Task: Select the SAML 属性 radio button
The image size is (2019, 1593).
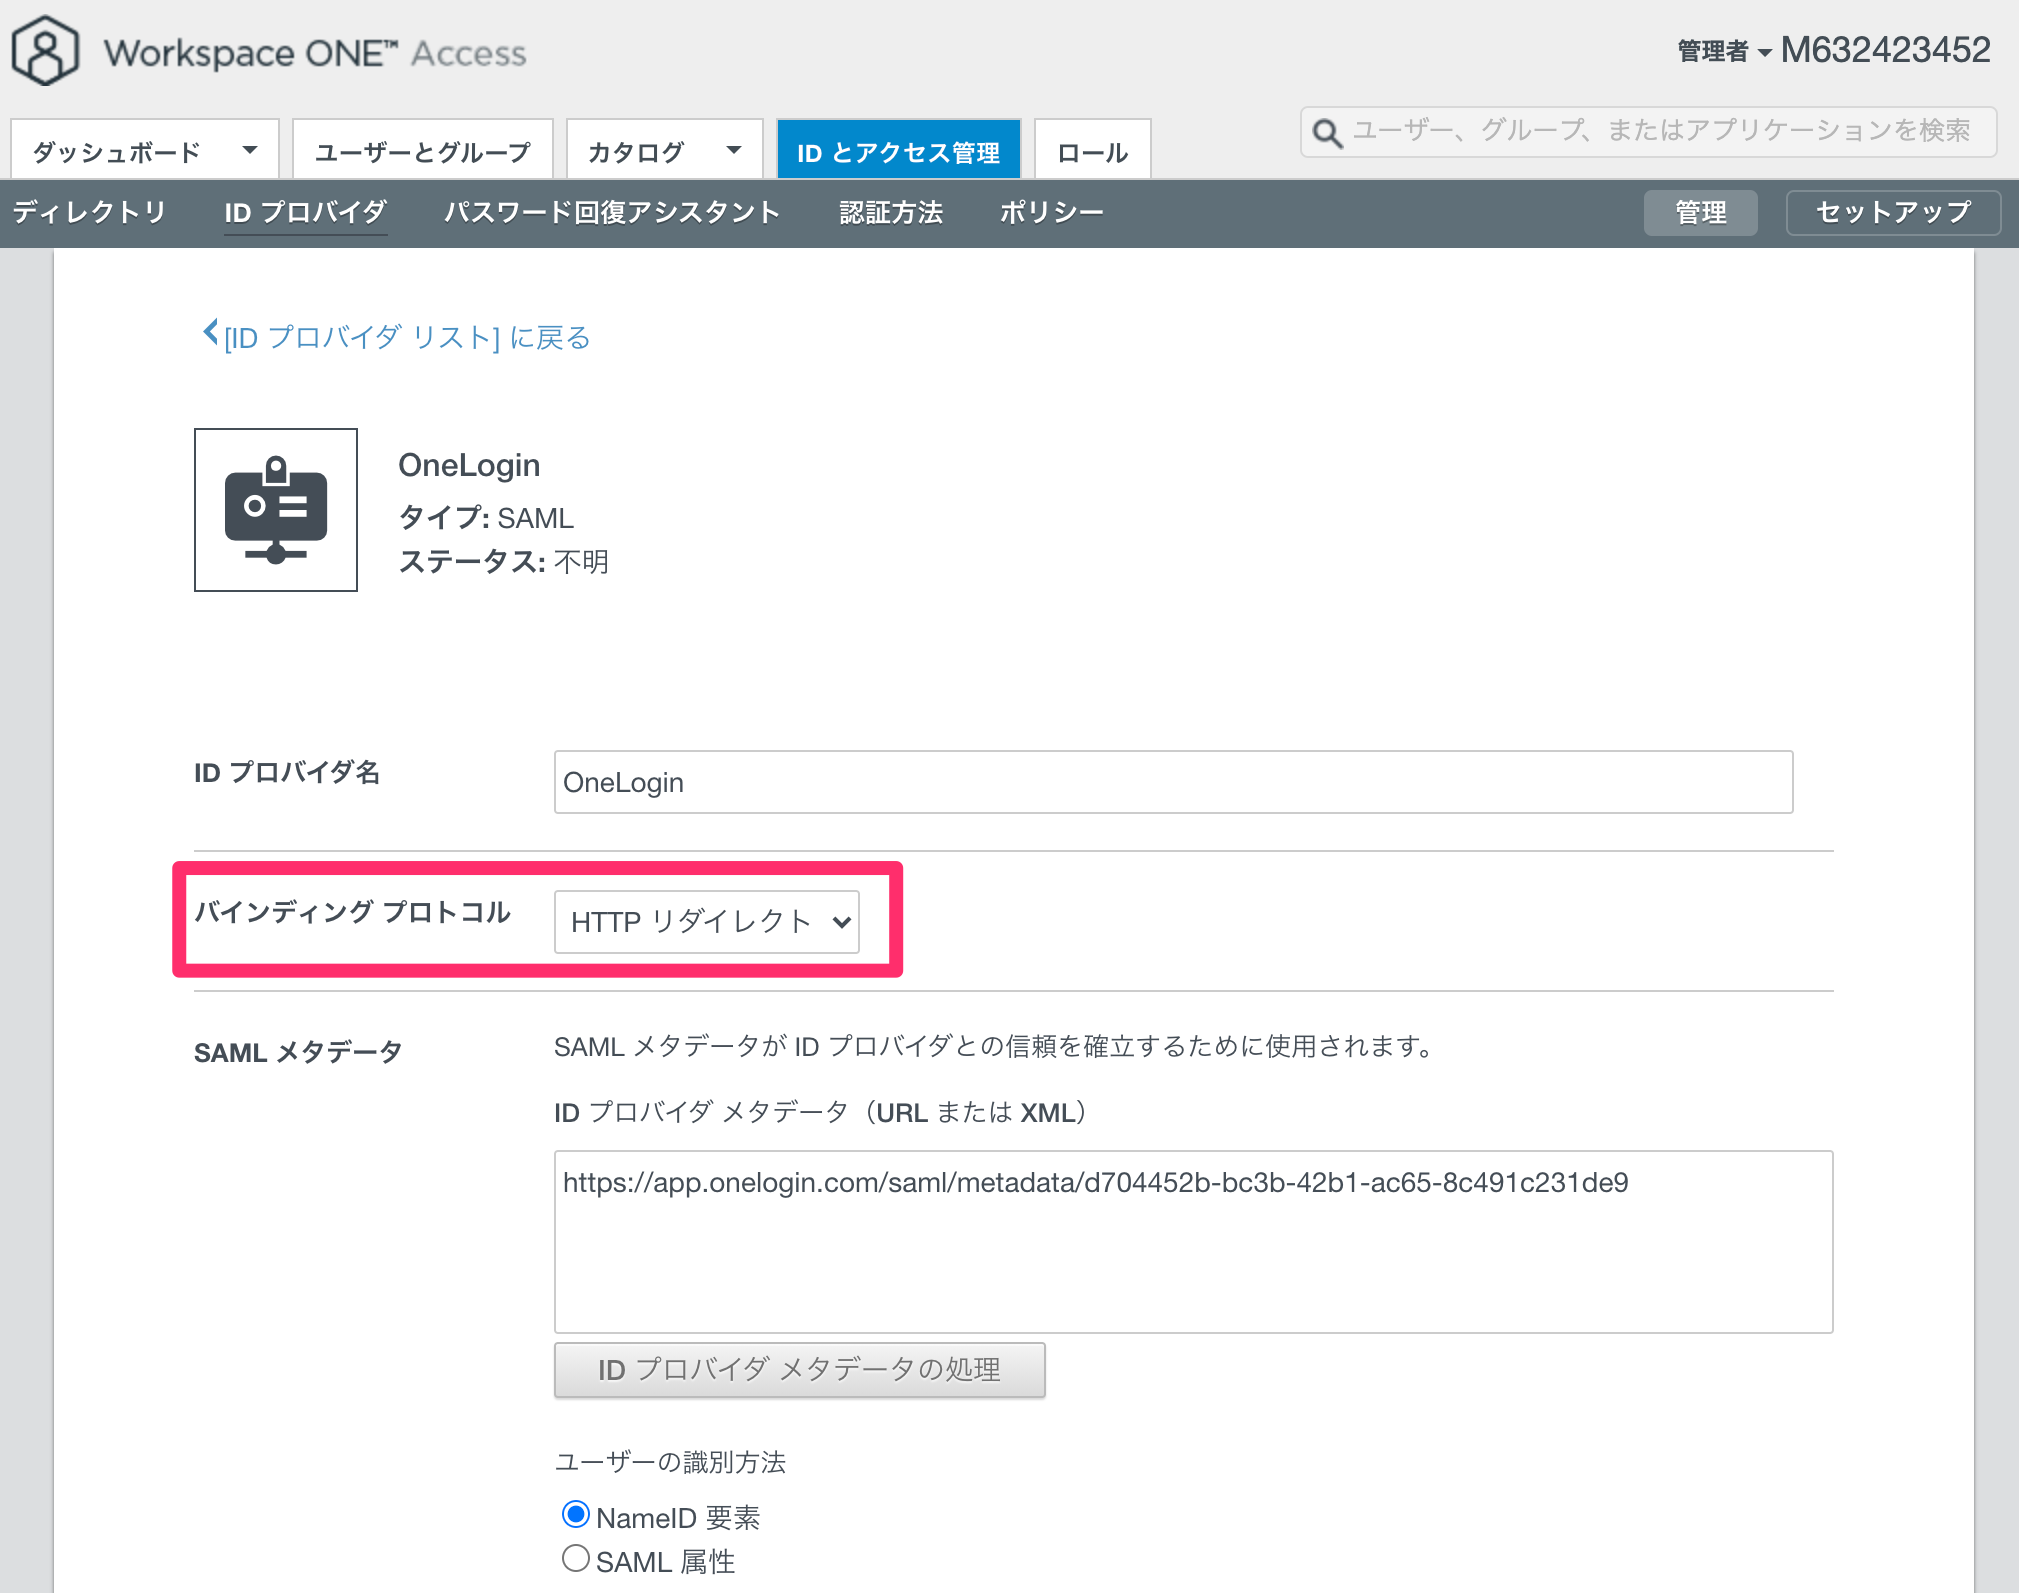Action: [x=575, y=1559]
